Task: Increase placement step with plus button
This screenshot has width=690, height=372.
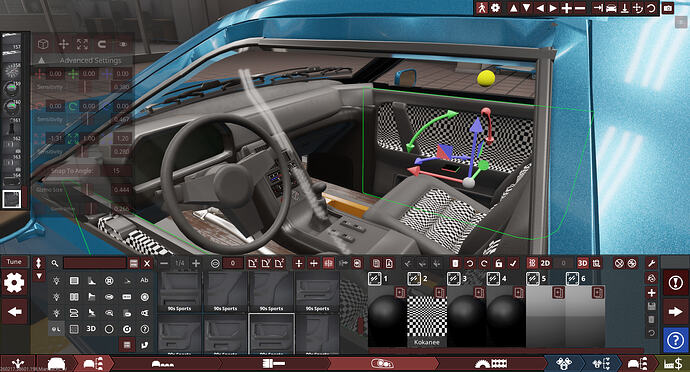Action: click(x=196, y=263)
